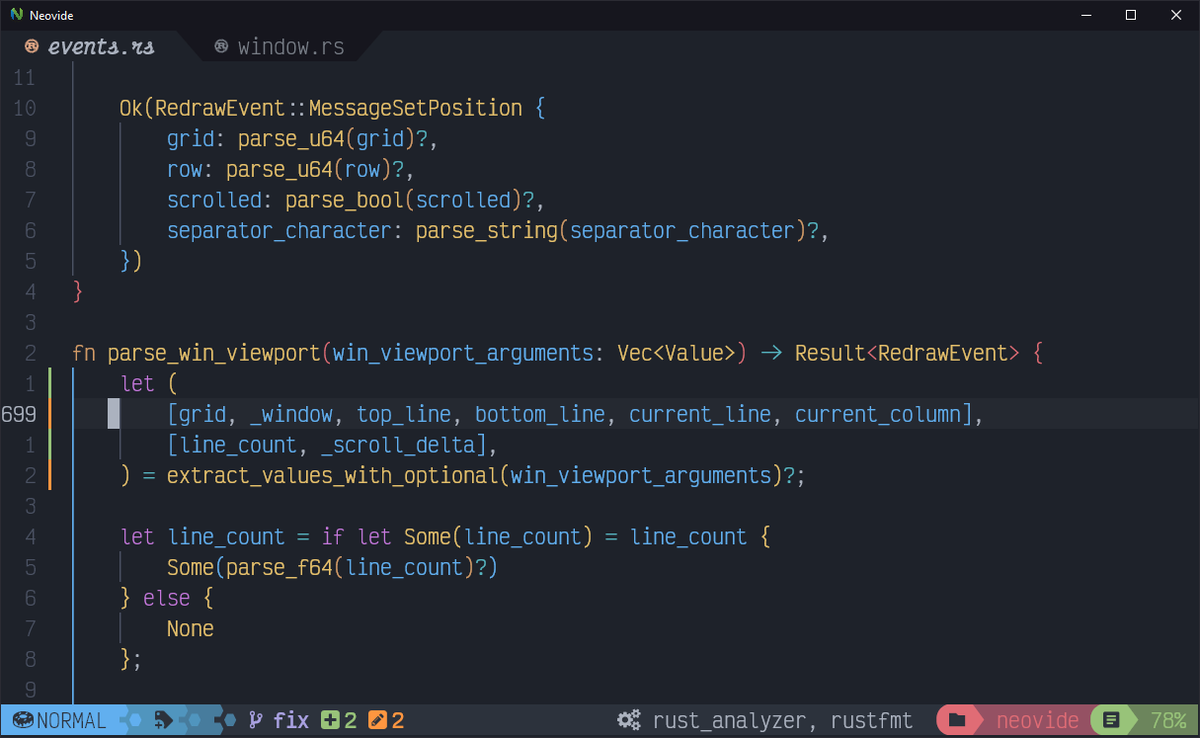Click the 'fix' branch name in the statusline

coord(290,719)
